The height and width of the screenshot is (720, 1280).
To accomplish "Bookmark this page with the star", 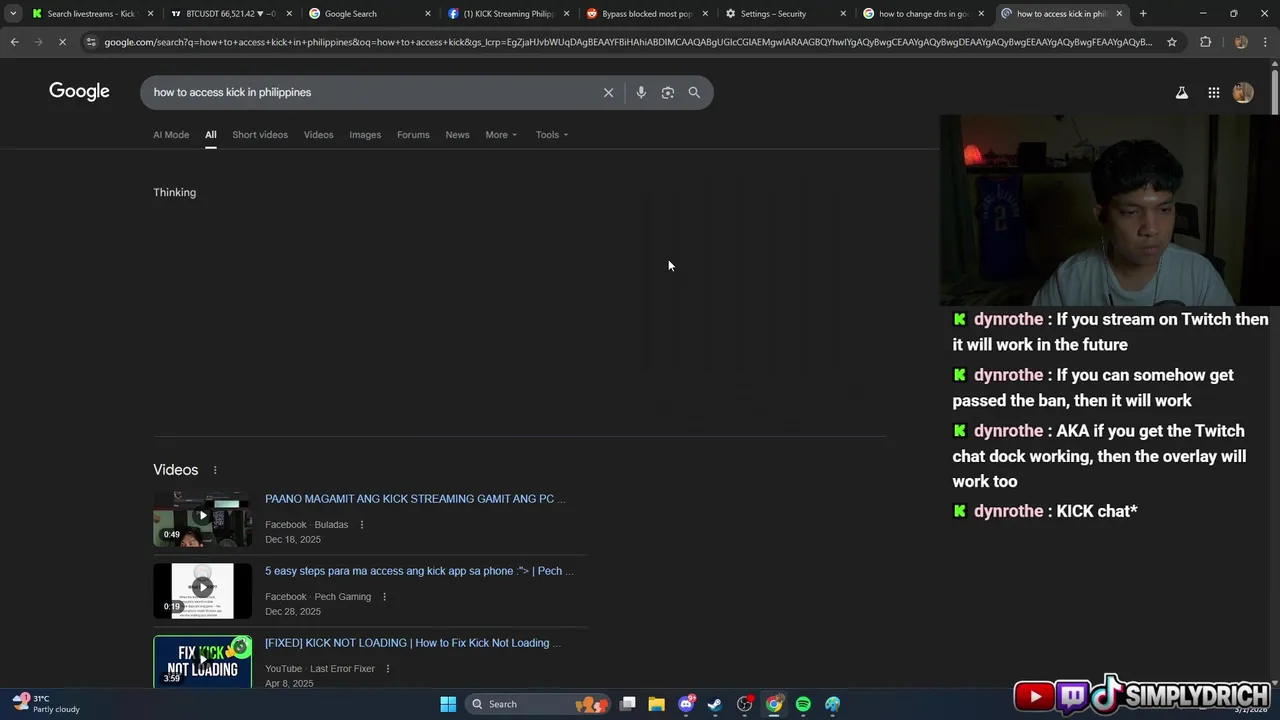I will click(x=1172, y=42).
